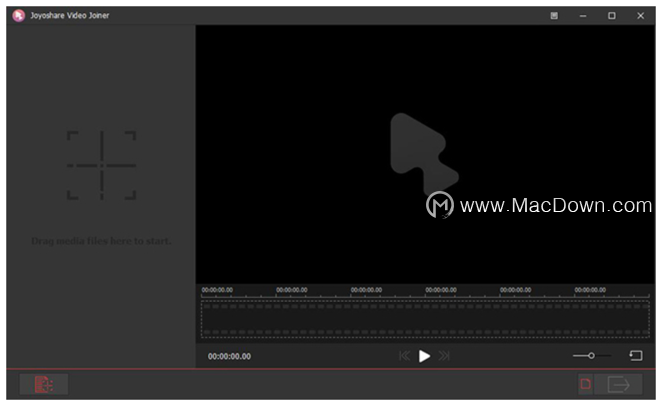
Task: Open the file list icon at bottom left
Action: [x=43, y=384]
